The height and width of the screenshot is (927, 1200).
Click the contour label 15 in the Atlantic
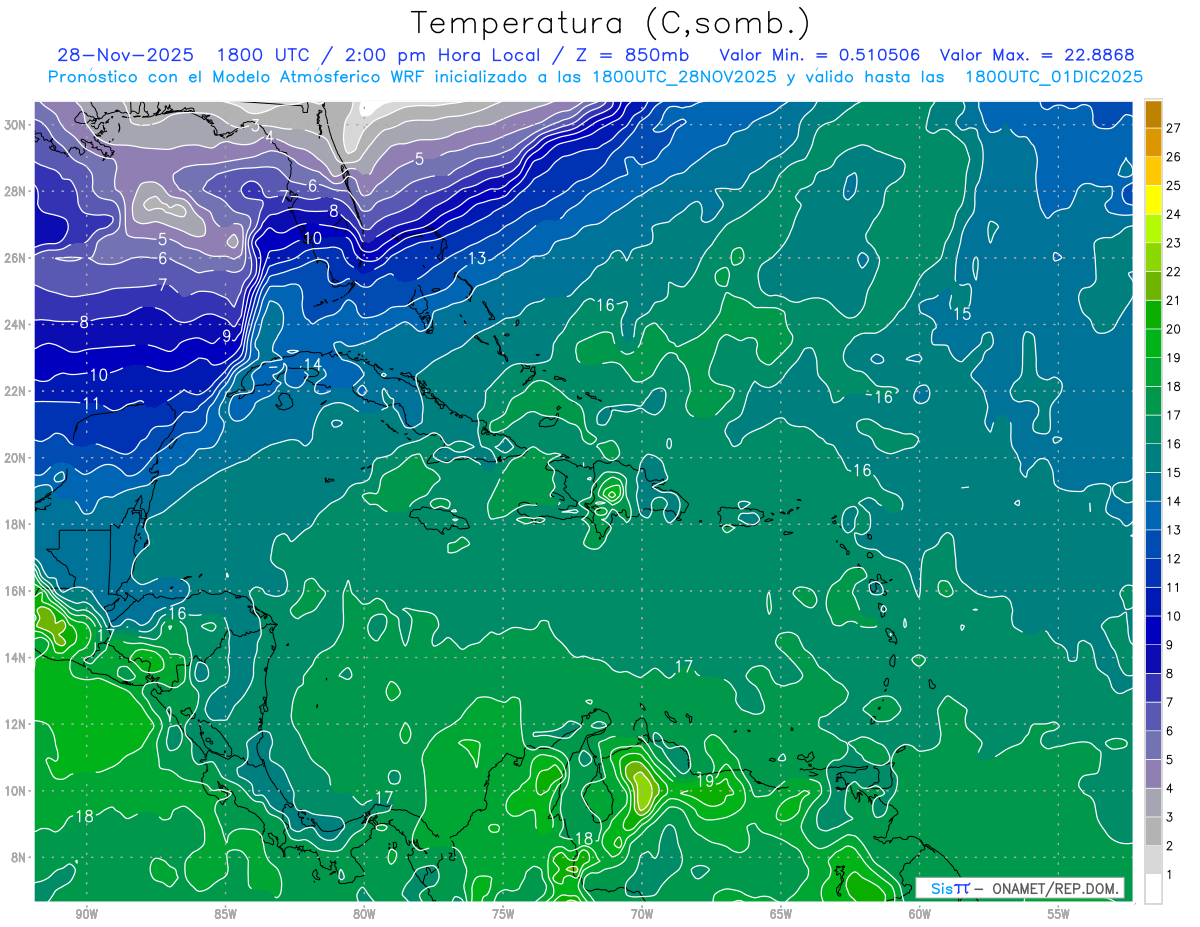click(x=961, y=314)
